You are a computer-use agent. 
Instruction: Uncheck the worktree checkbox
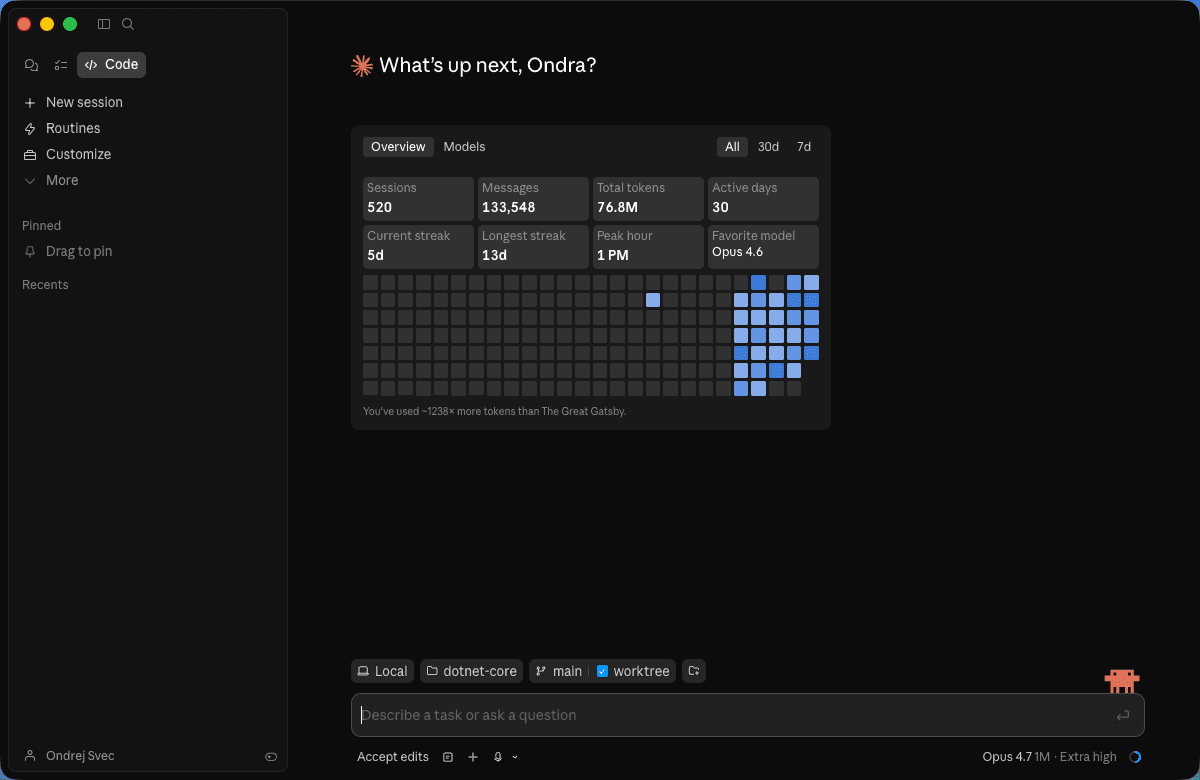[602, 671]
